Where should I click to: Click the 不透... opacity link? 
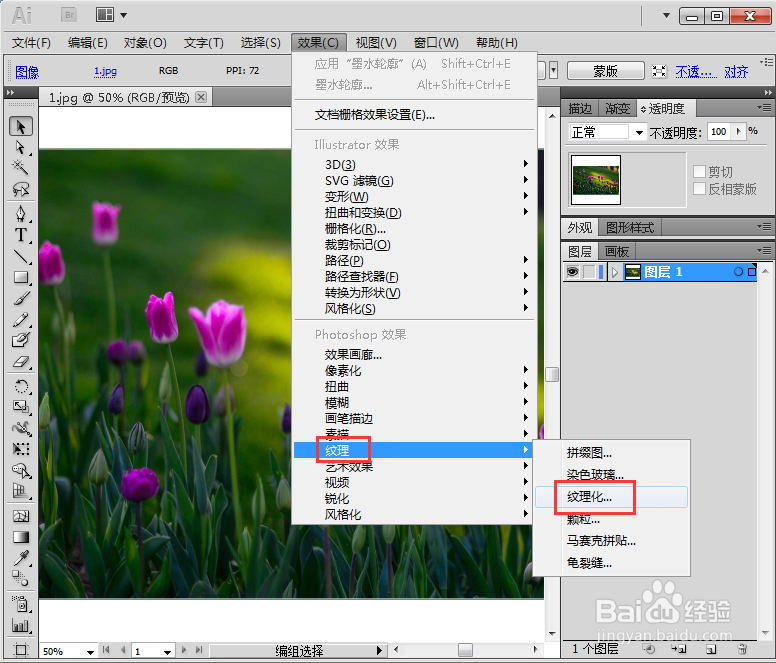pos(696,72)
